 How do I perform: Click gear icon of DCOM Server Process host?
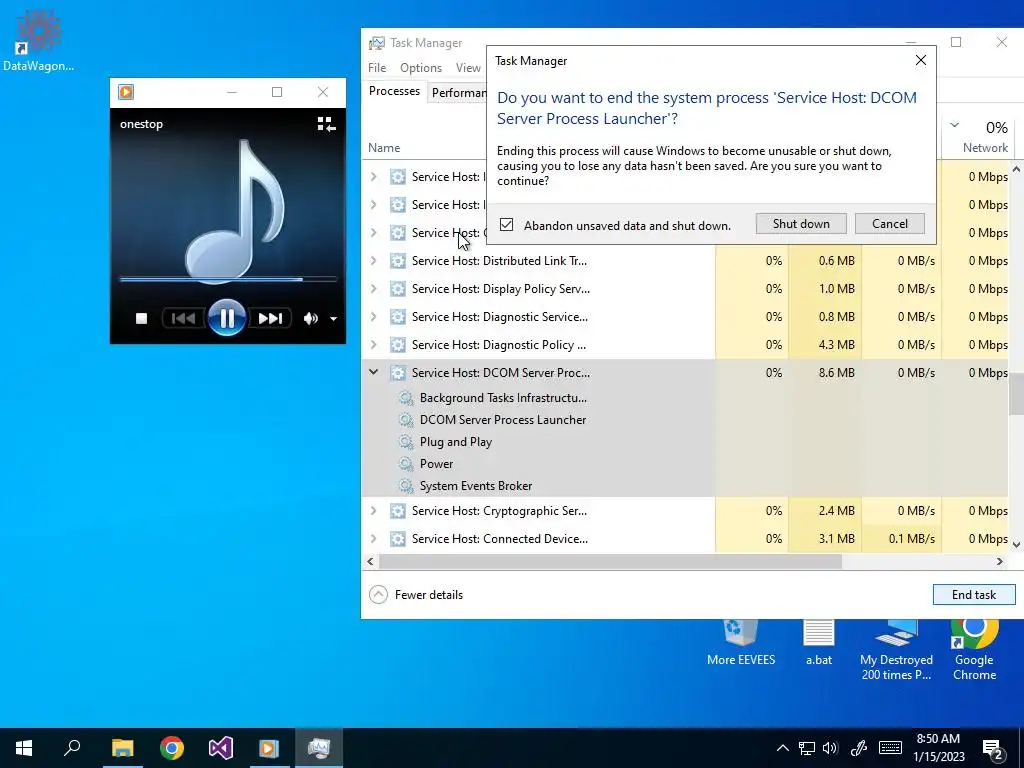click(398, 373)
